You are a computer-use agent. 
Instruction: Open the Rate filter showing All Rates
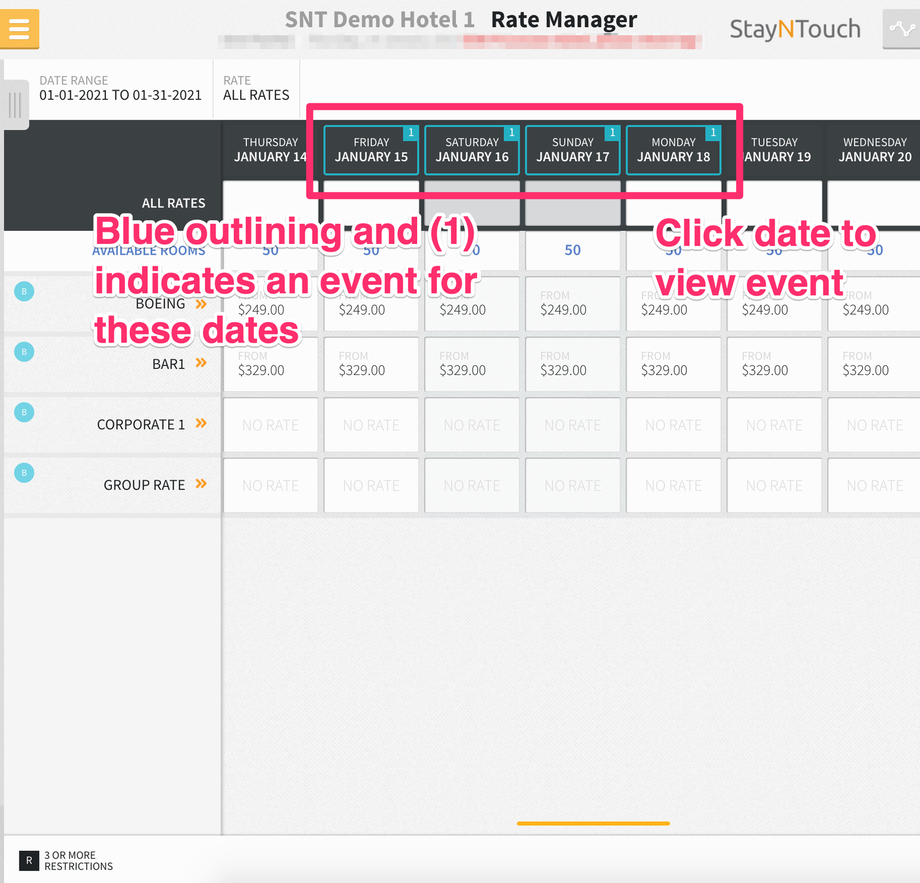[256, 89]
